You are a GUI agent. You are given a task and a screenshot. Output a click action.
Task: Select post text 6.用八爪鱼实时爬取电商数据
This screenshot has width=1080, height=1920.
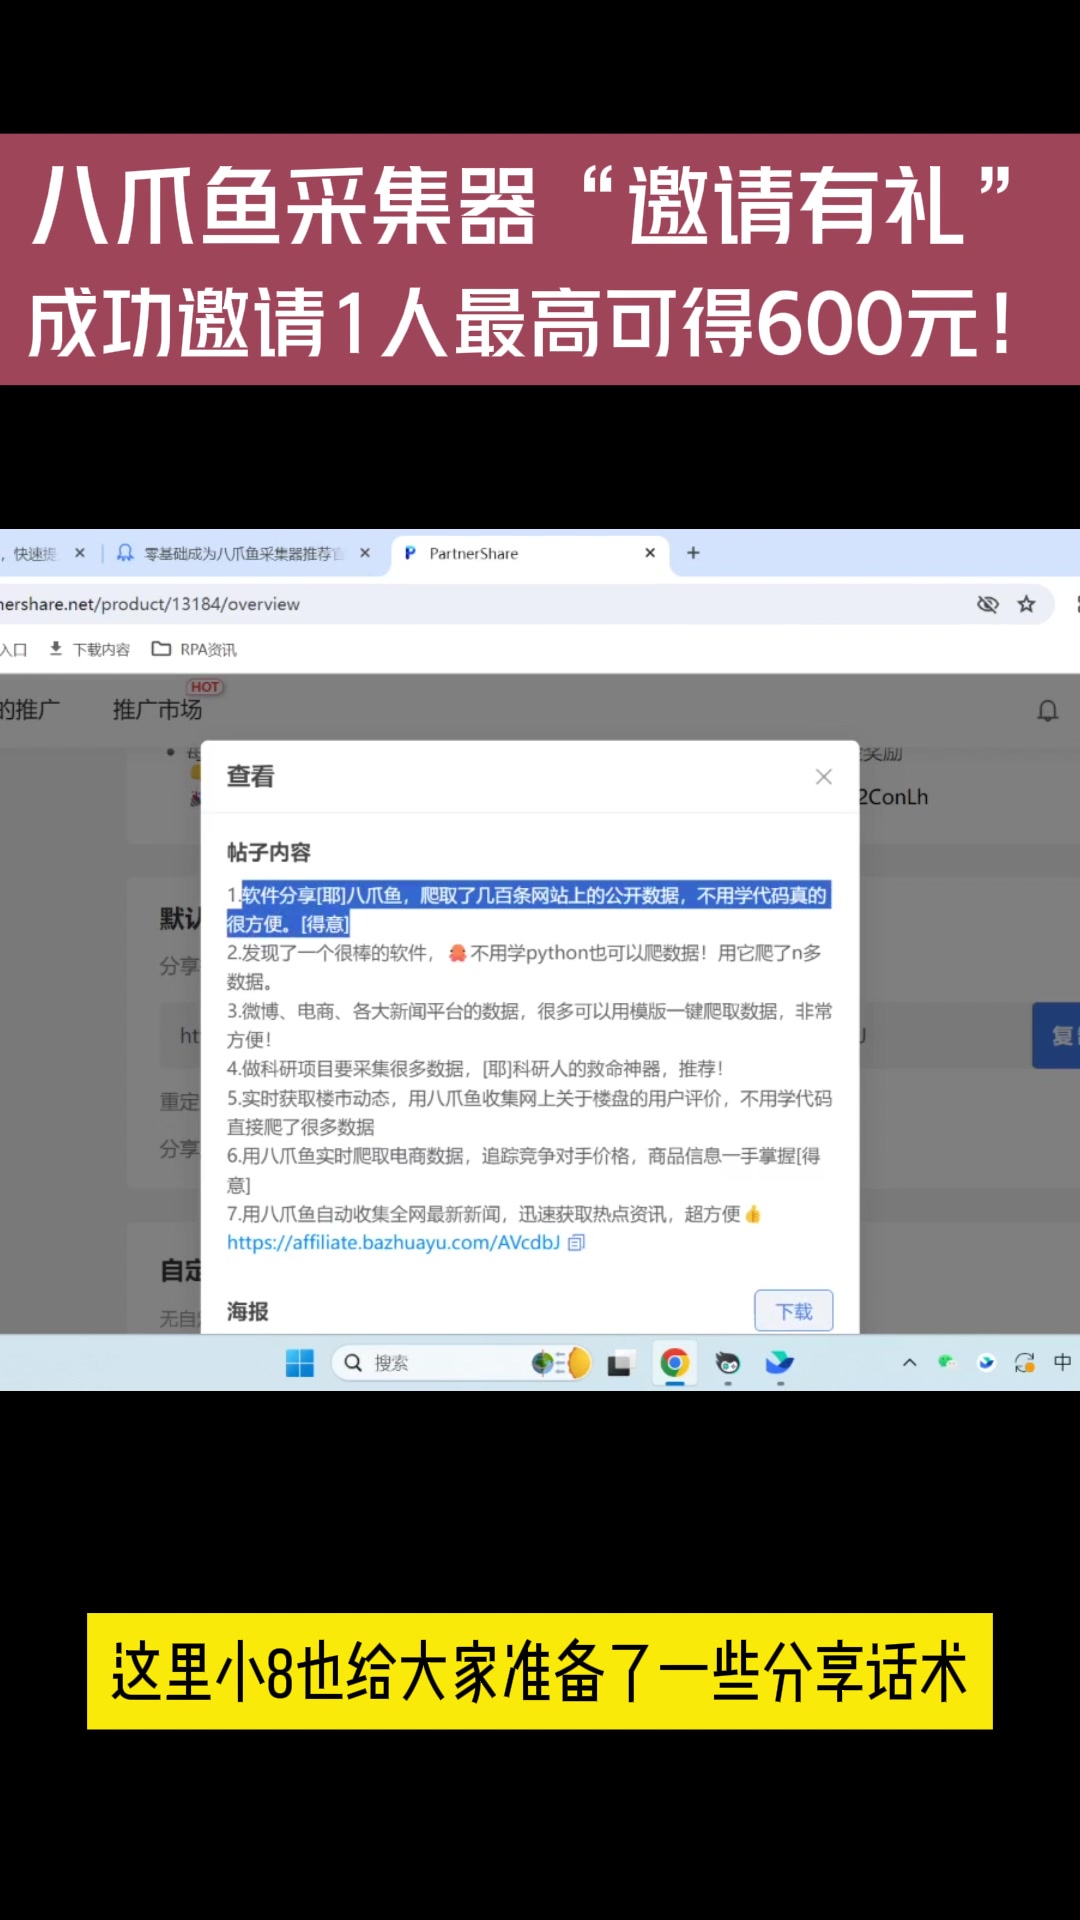524,1170
